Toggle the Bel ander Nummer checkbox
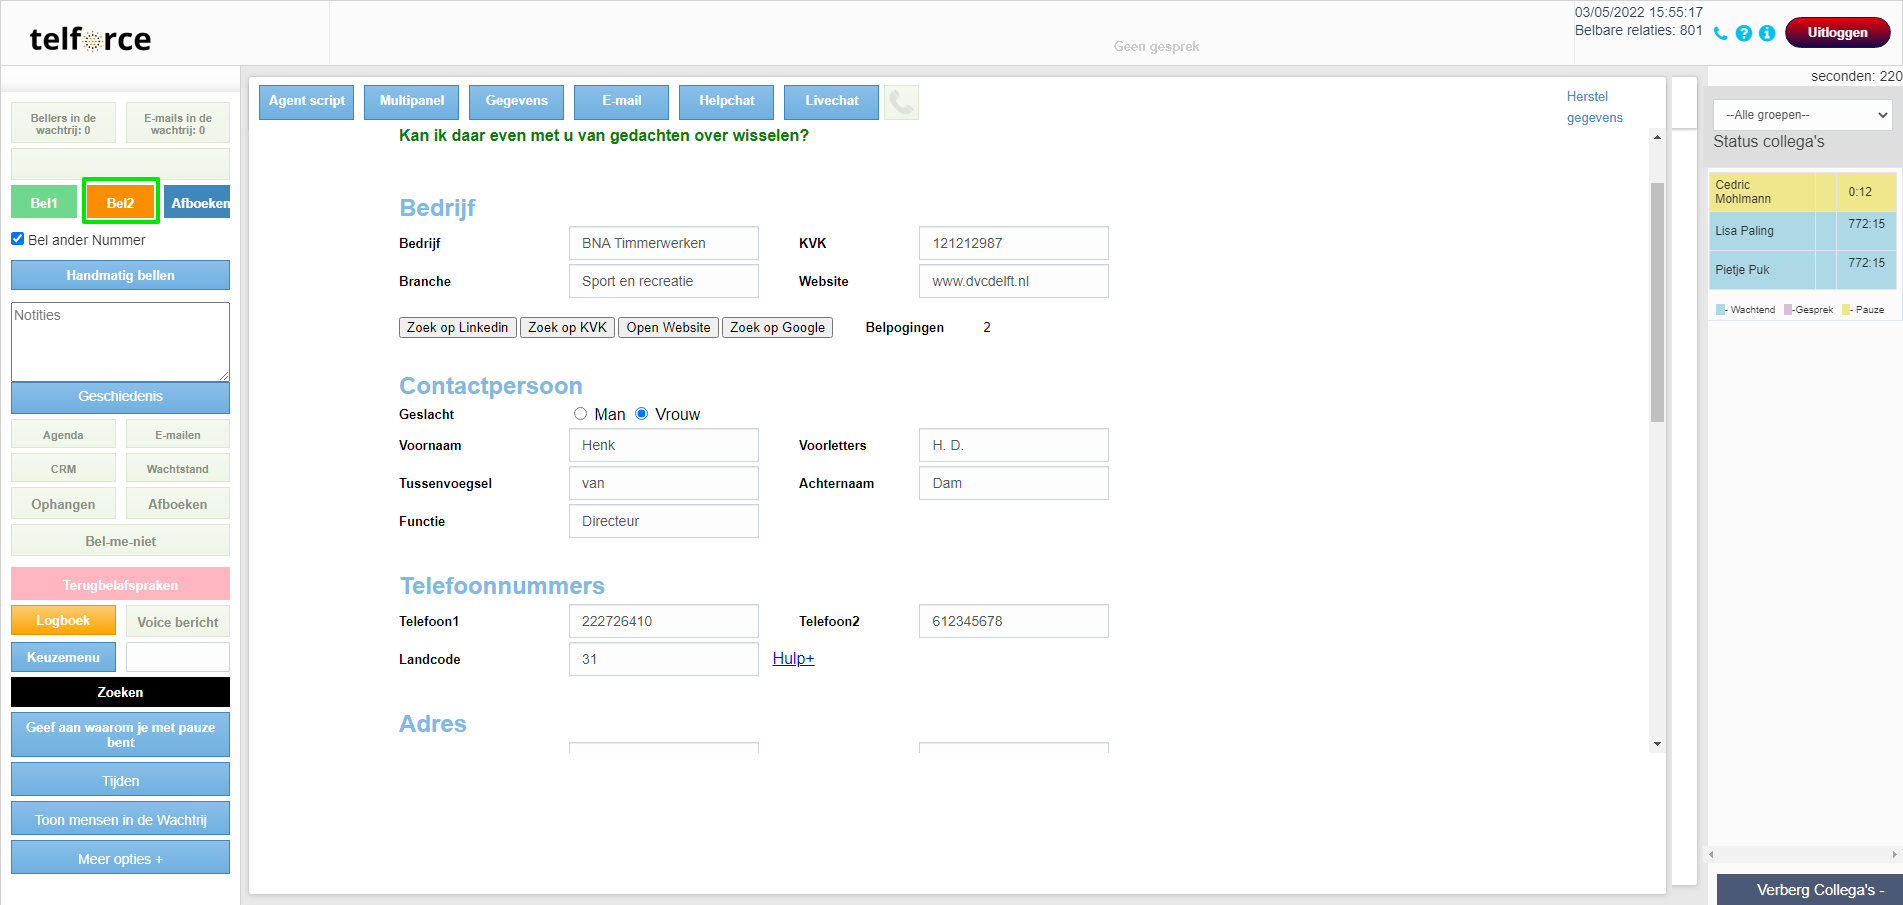The width and height of the screenshot is (1903, 905). pyautogui.click(x=18, y=239)
